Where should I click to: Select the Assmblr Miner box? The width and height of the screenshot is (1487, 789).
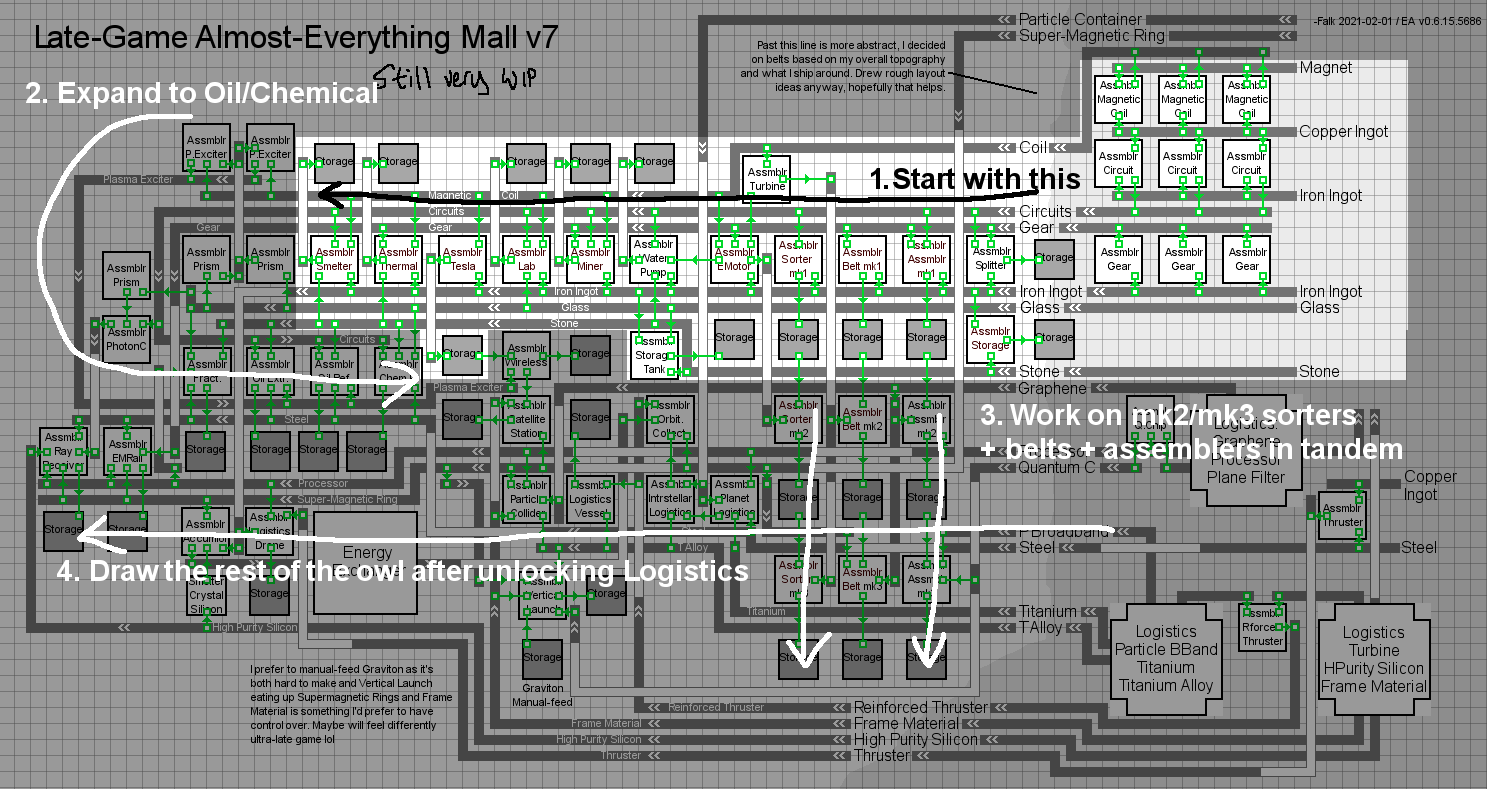(590, 259)
